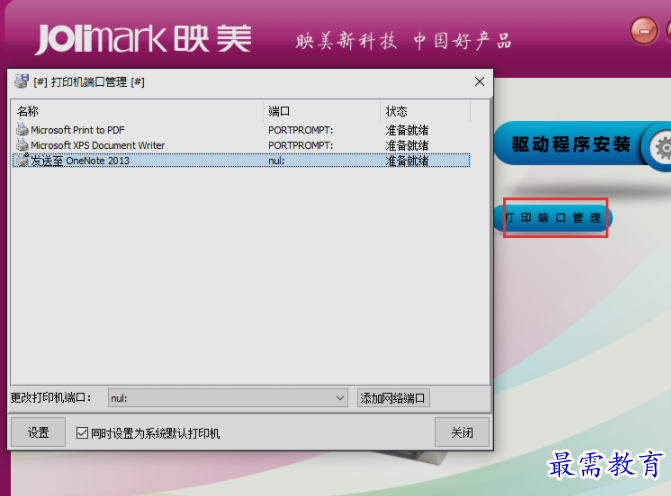Click printer icon beside 发送至 OneNote 2013
The height and width of the screenshot is (496, 671).
click(22, 160)
